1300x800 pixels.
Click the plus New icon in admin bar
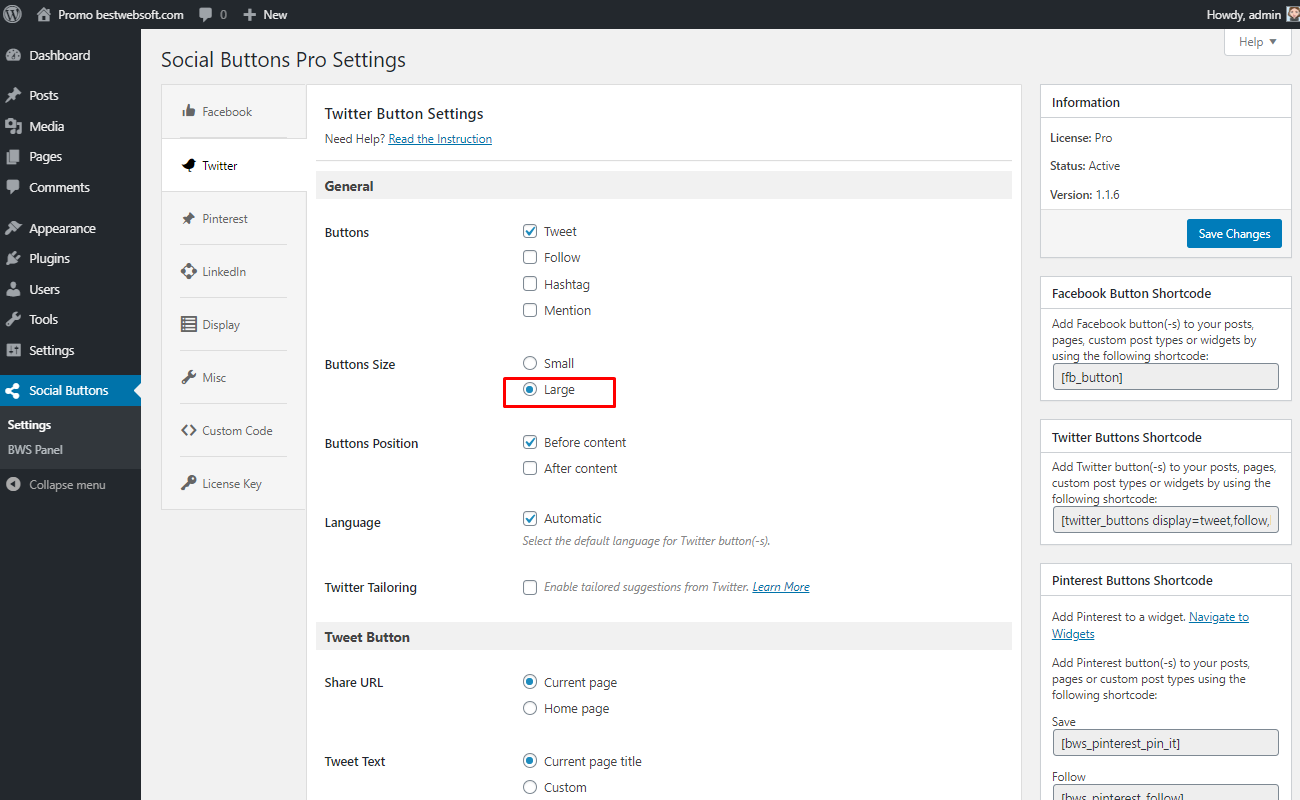click(x=250, y=15)
